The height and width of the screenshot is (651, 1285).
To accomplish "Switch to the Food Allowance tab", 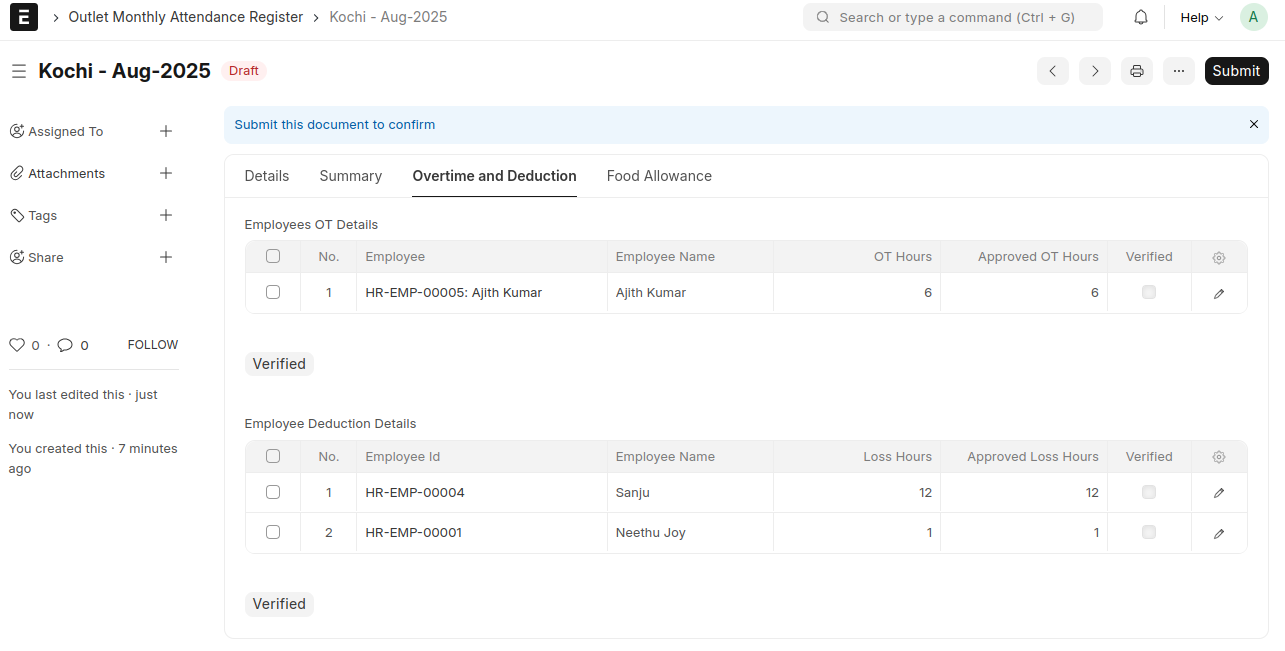I will coord(659,176).
